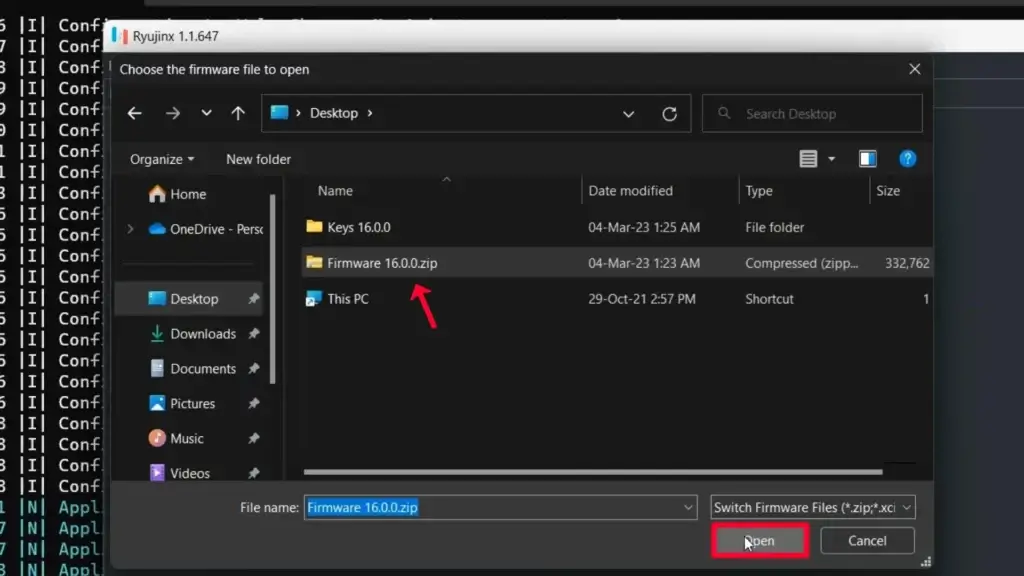This screenshot has width=1024, height=576.
Task: Select the Keys 16.0.0 folder
Action: point(359,227)
